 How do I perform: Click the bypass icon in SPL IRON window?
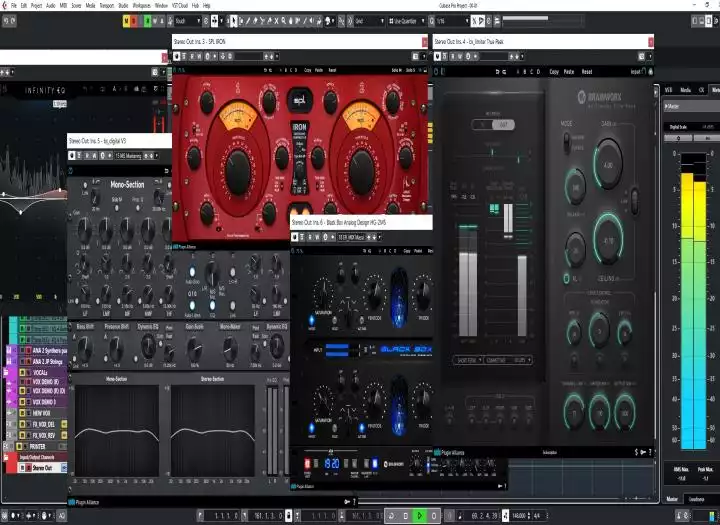(x=177, y=56)
